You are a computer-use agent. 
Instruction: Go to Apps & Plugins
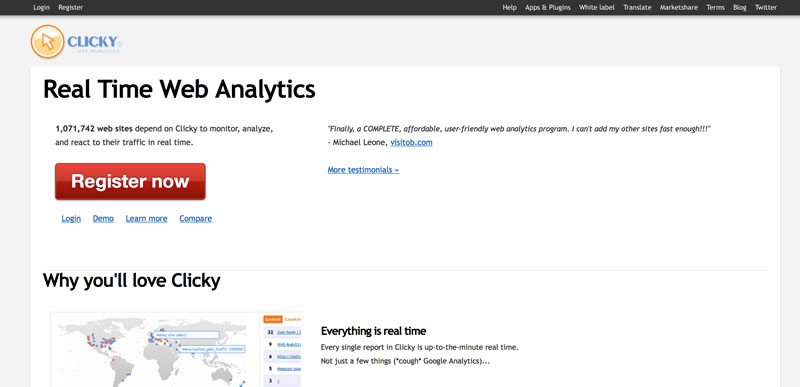pyautogui.click(x=548, y=8)
